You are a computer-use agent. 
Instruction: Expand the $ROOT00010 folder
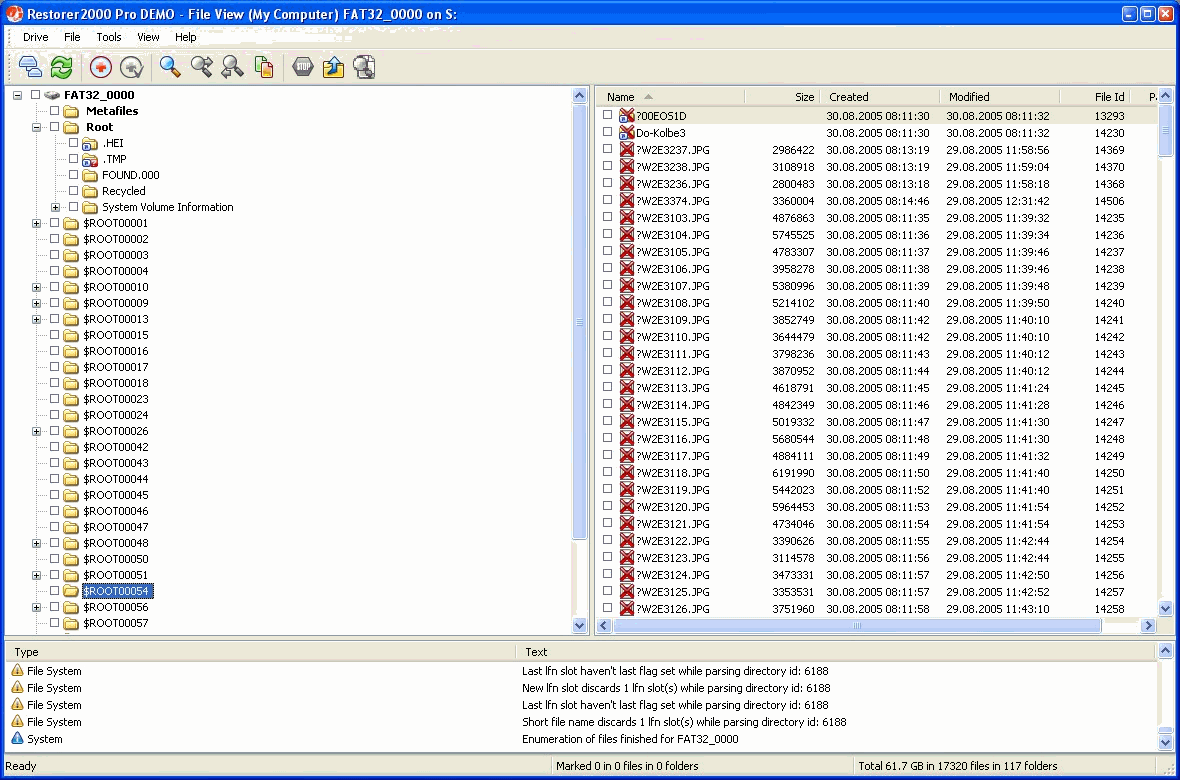coord(36,287)
